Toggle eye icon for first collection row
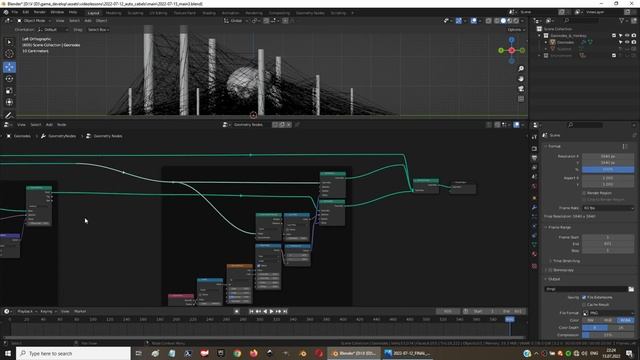Screen dimensions: 640x360 pos(627,36)
